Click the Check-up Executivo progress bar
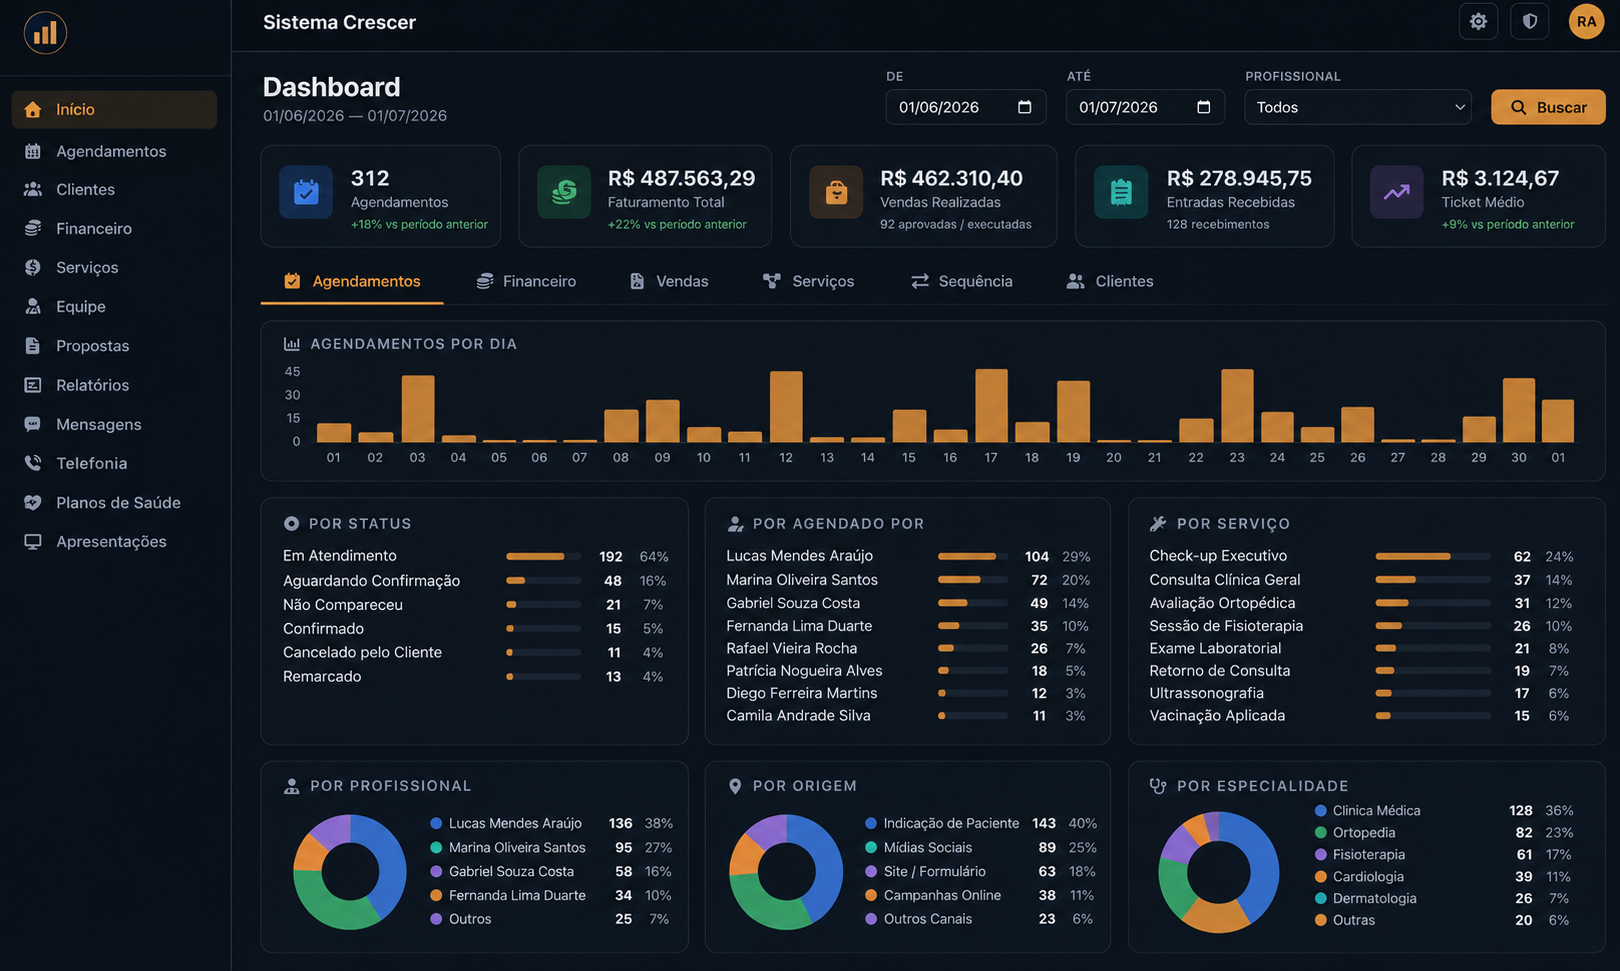 1433,556
